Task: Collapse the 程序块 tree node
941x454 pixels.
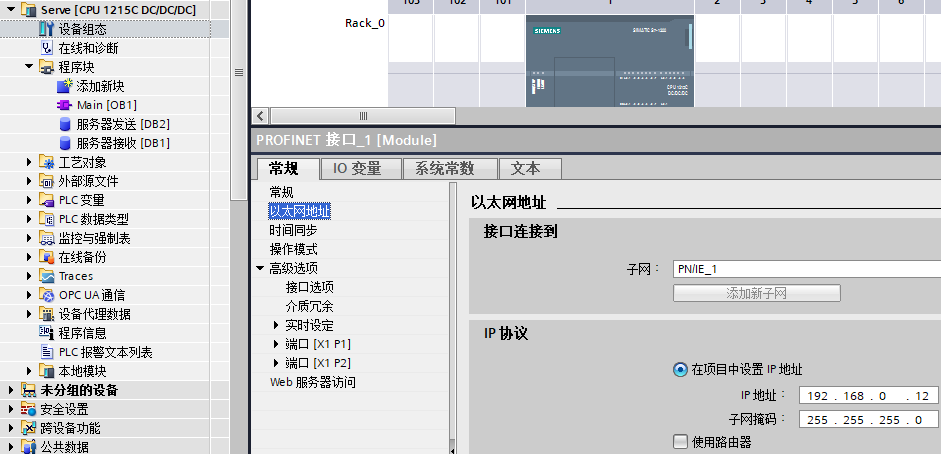Action: click(29, 67)
